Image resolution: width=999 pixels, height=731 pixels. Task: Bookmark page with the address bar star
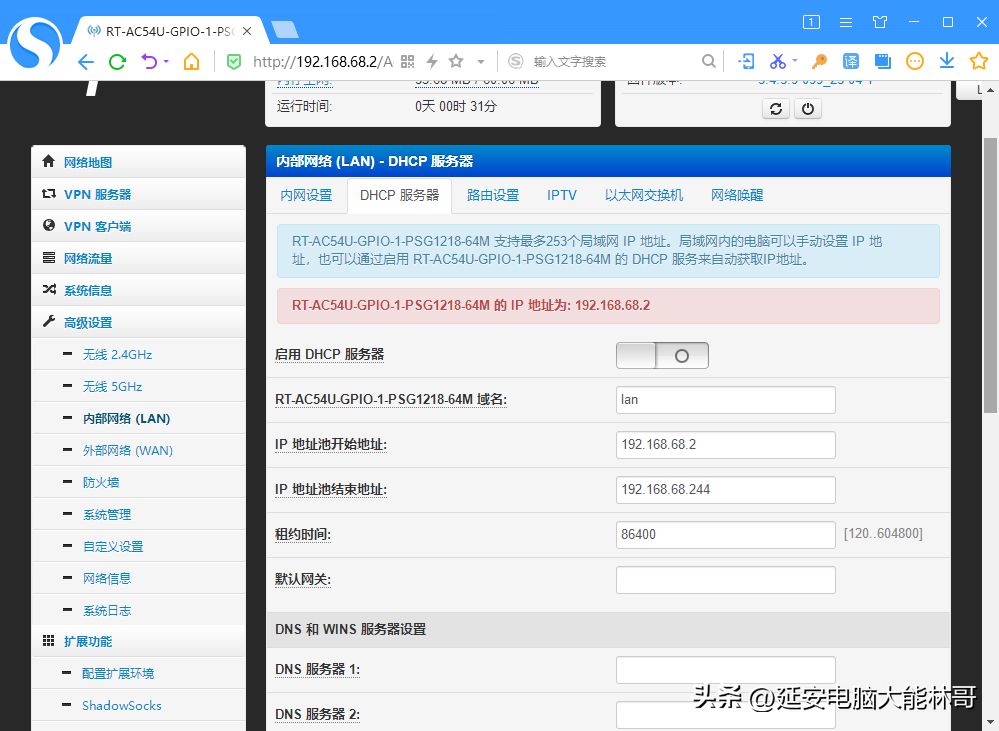pyautogui.click(x=456, y=62)
